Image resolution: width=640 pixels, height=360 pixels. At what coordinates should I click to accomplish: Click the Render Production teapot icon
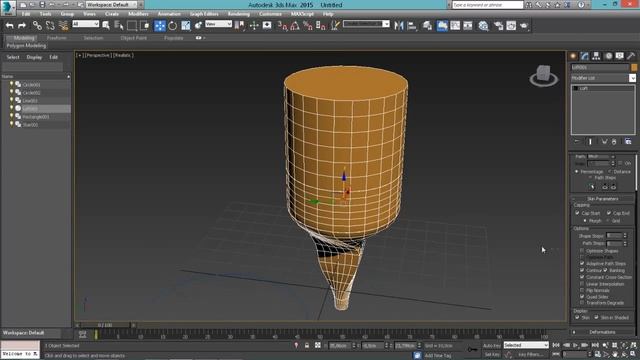pos(524,26)
